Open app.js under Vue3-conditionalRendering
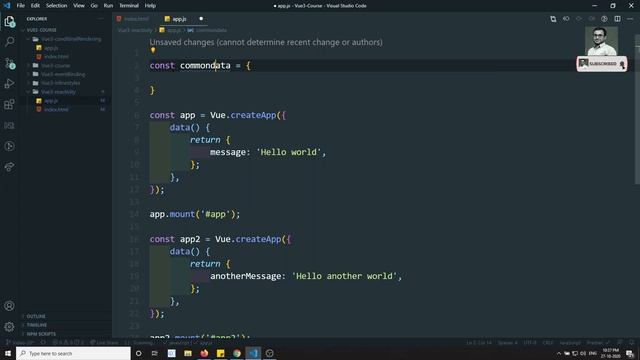This screenshot has width=640, height=360. pyautogui.click(x=51, y=48)
